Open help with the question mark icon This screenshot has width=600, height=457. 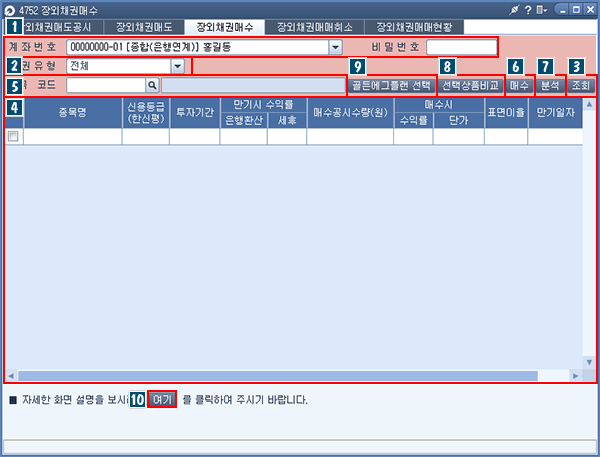(x=528, y=10)
